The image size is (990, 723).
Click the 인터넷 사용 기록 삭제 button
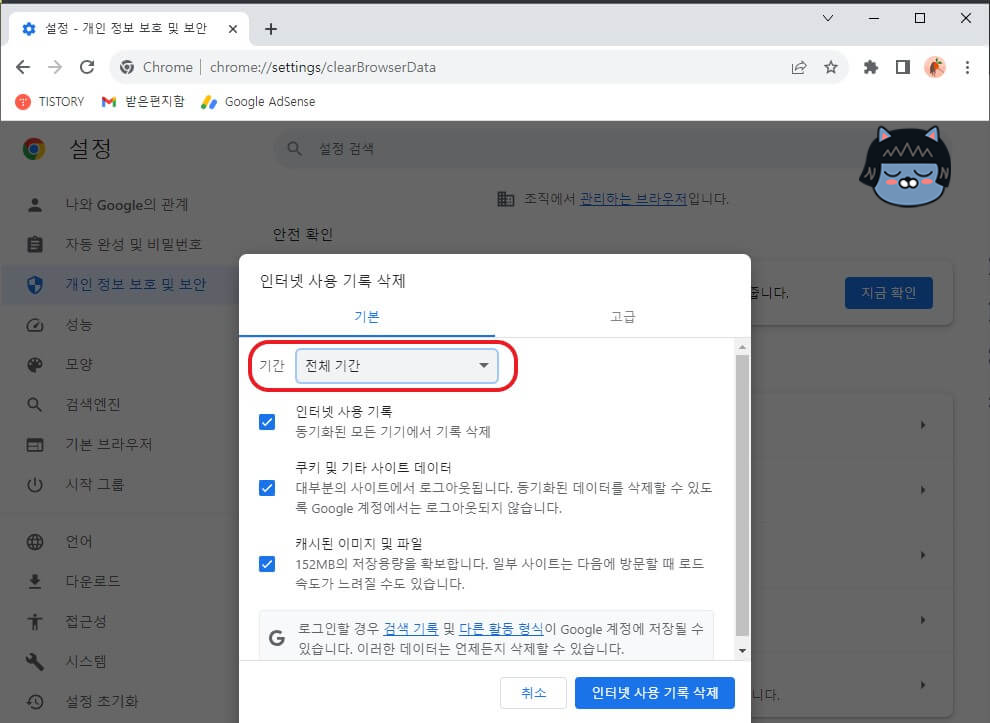[x=654, y=692]
